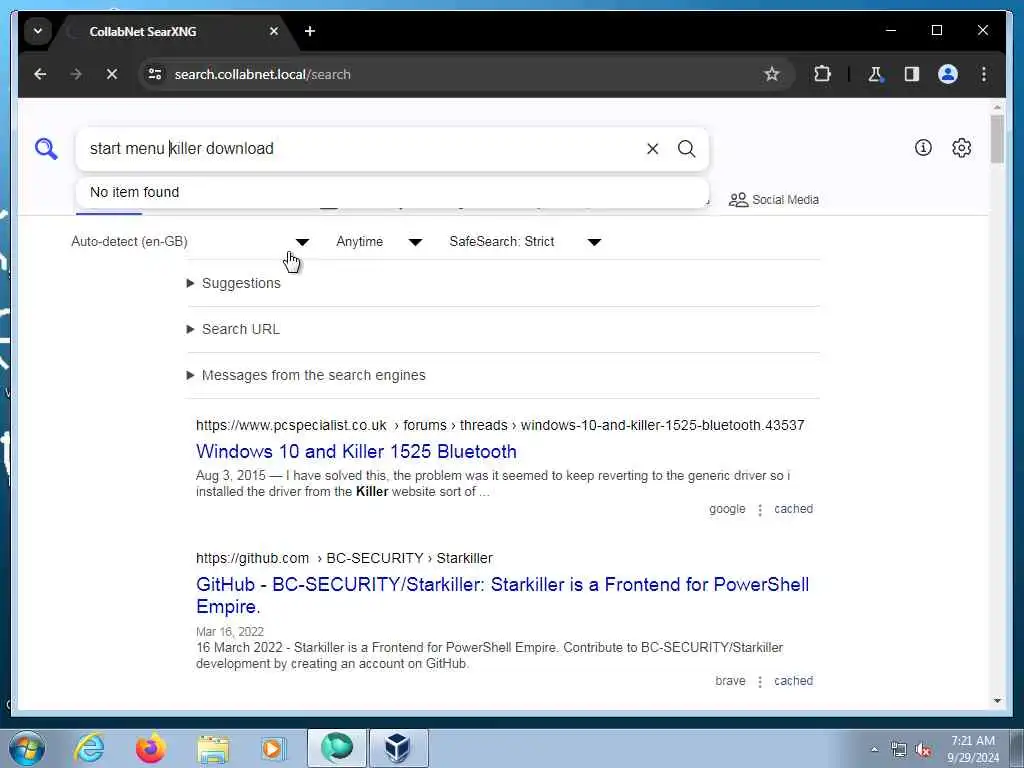
Task: Click the pcspecialist.co.uk result URL
Action: click(500, 425)
